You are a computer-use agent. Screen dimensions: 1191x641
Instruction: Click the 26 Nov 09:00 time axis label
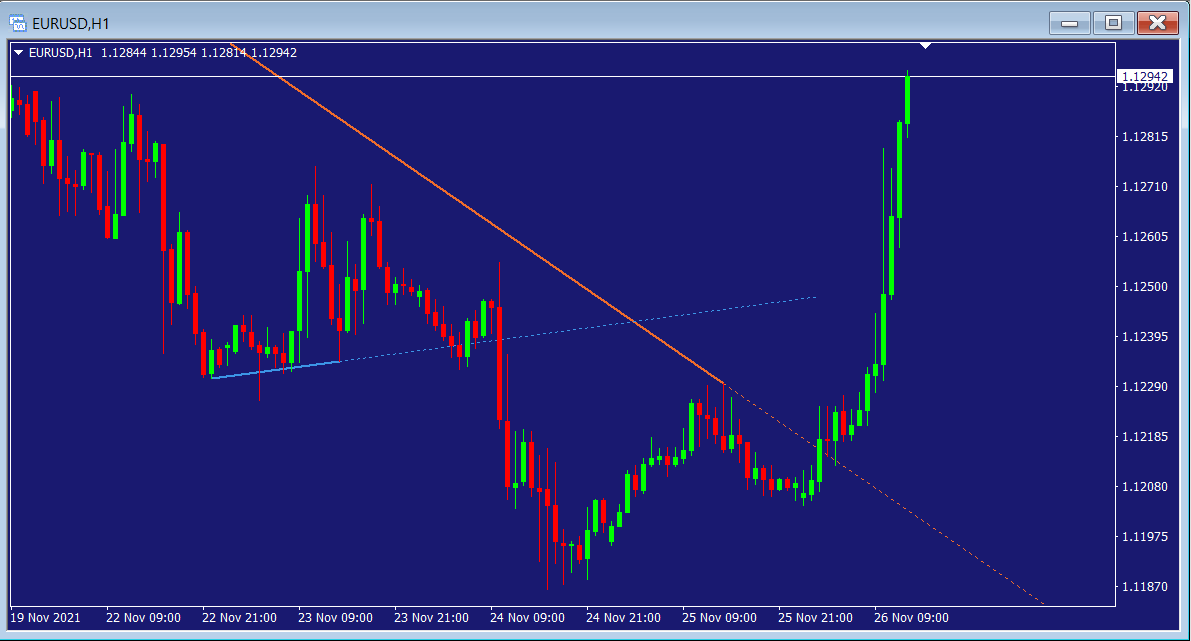(x=911, y=617)
